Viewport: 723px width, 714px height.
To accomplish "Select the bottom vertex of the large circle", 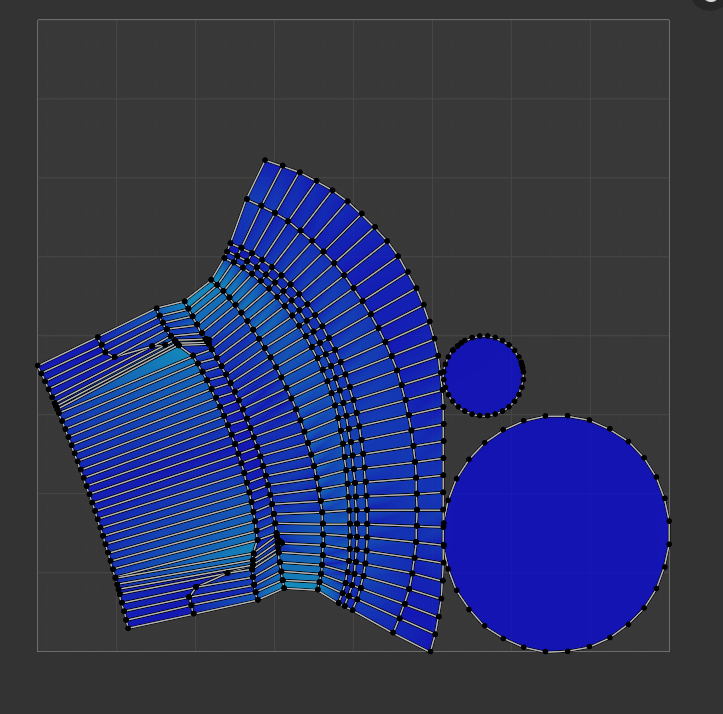I will 547,651.
